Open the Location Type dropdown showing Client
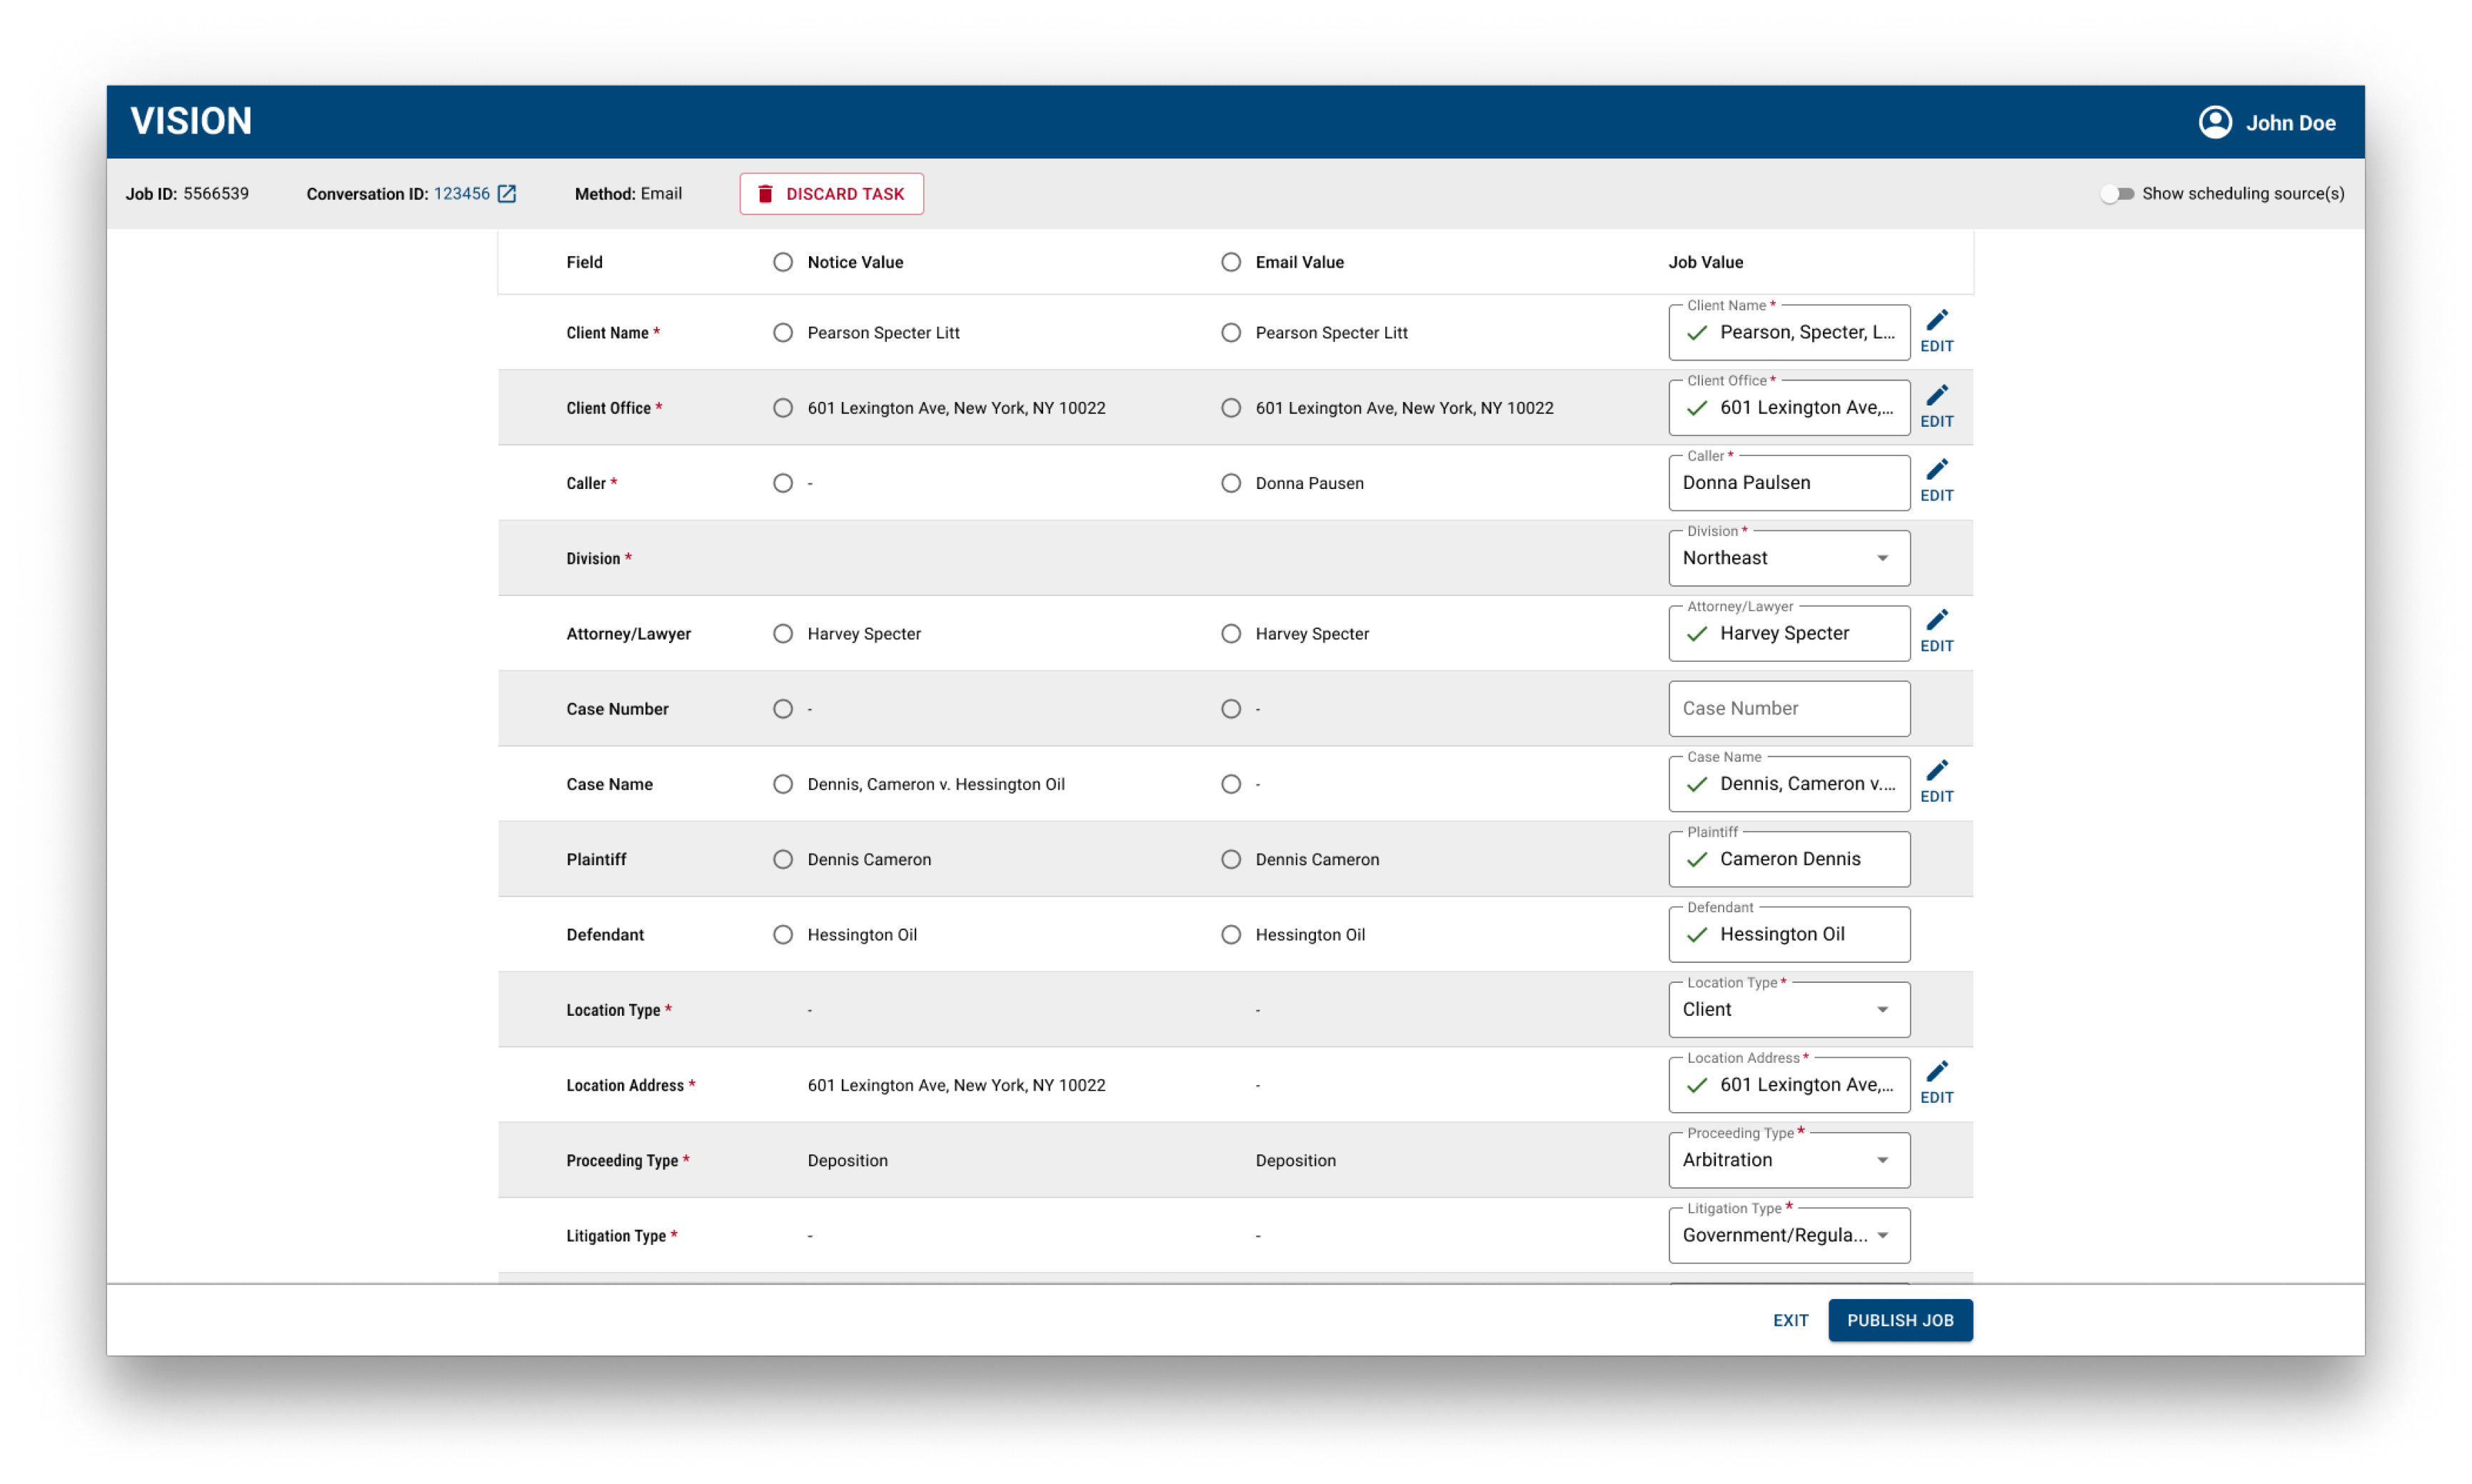The width and height of the screenshot is (2472, 1484). pyautogui.click(x=1788, y=1009)
